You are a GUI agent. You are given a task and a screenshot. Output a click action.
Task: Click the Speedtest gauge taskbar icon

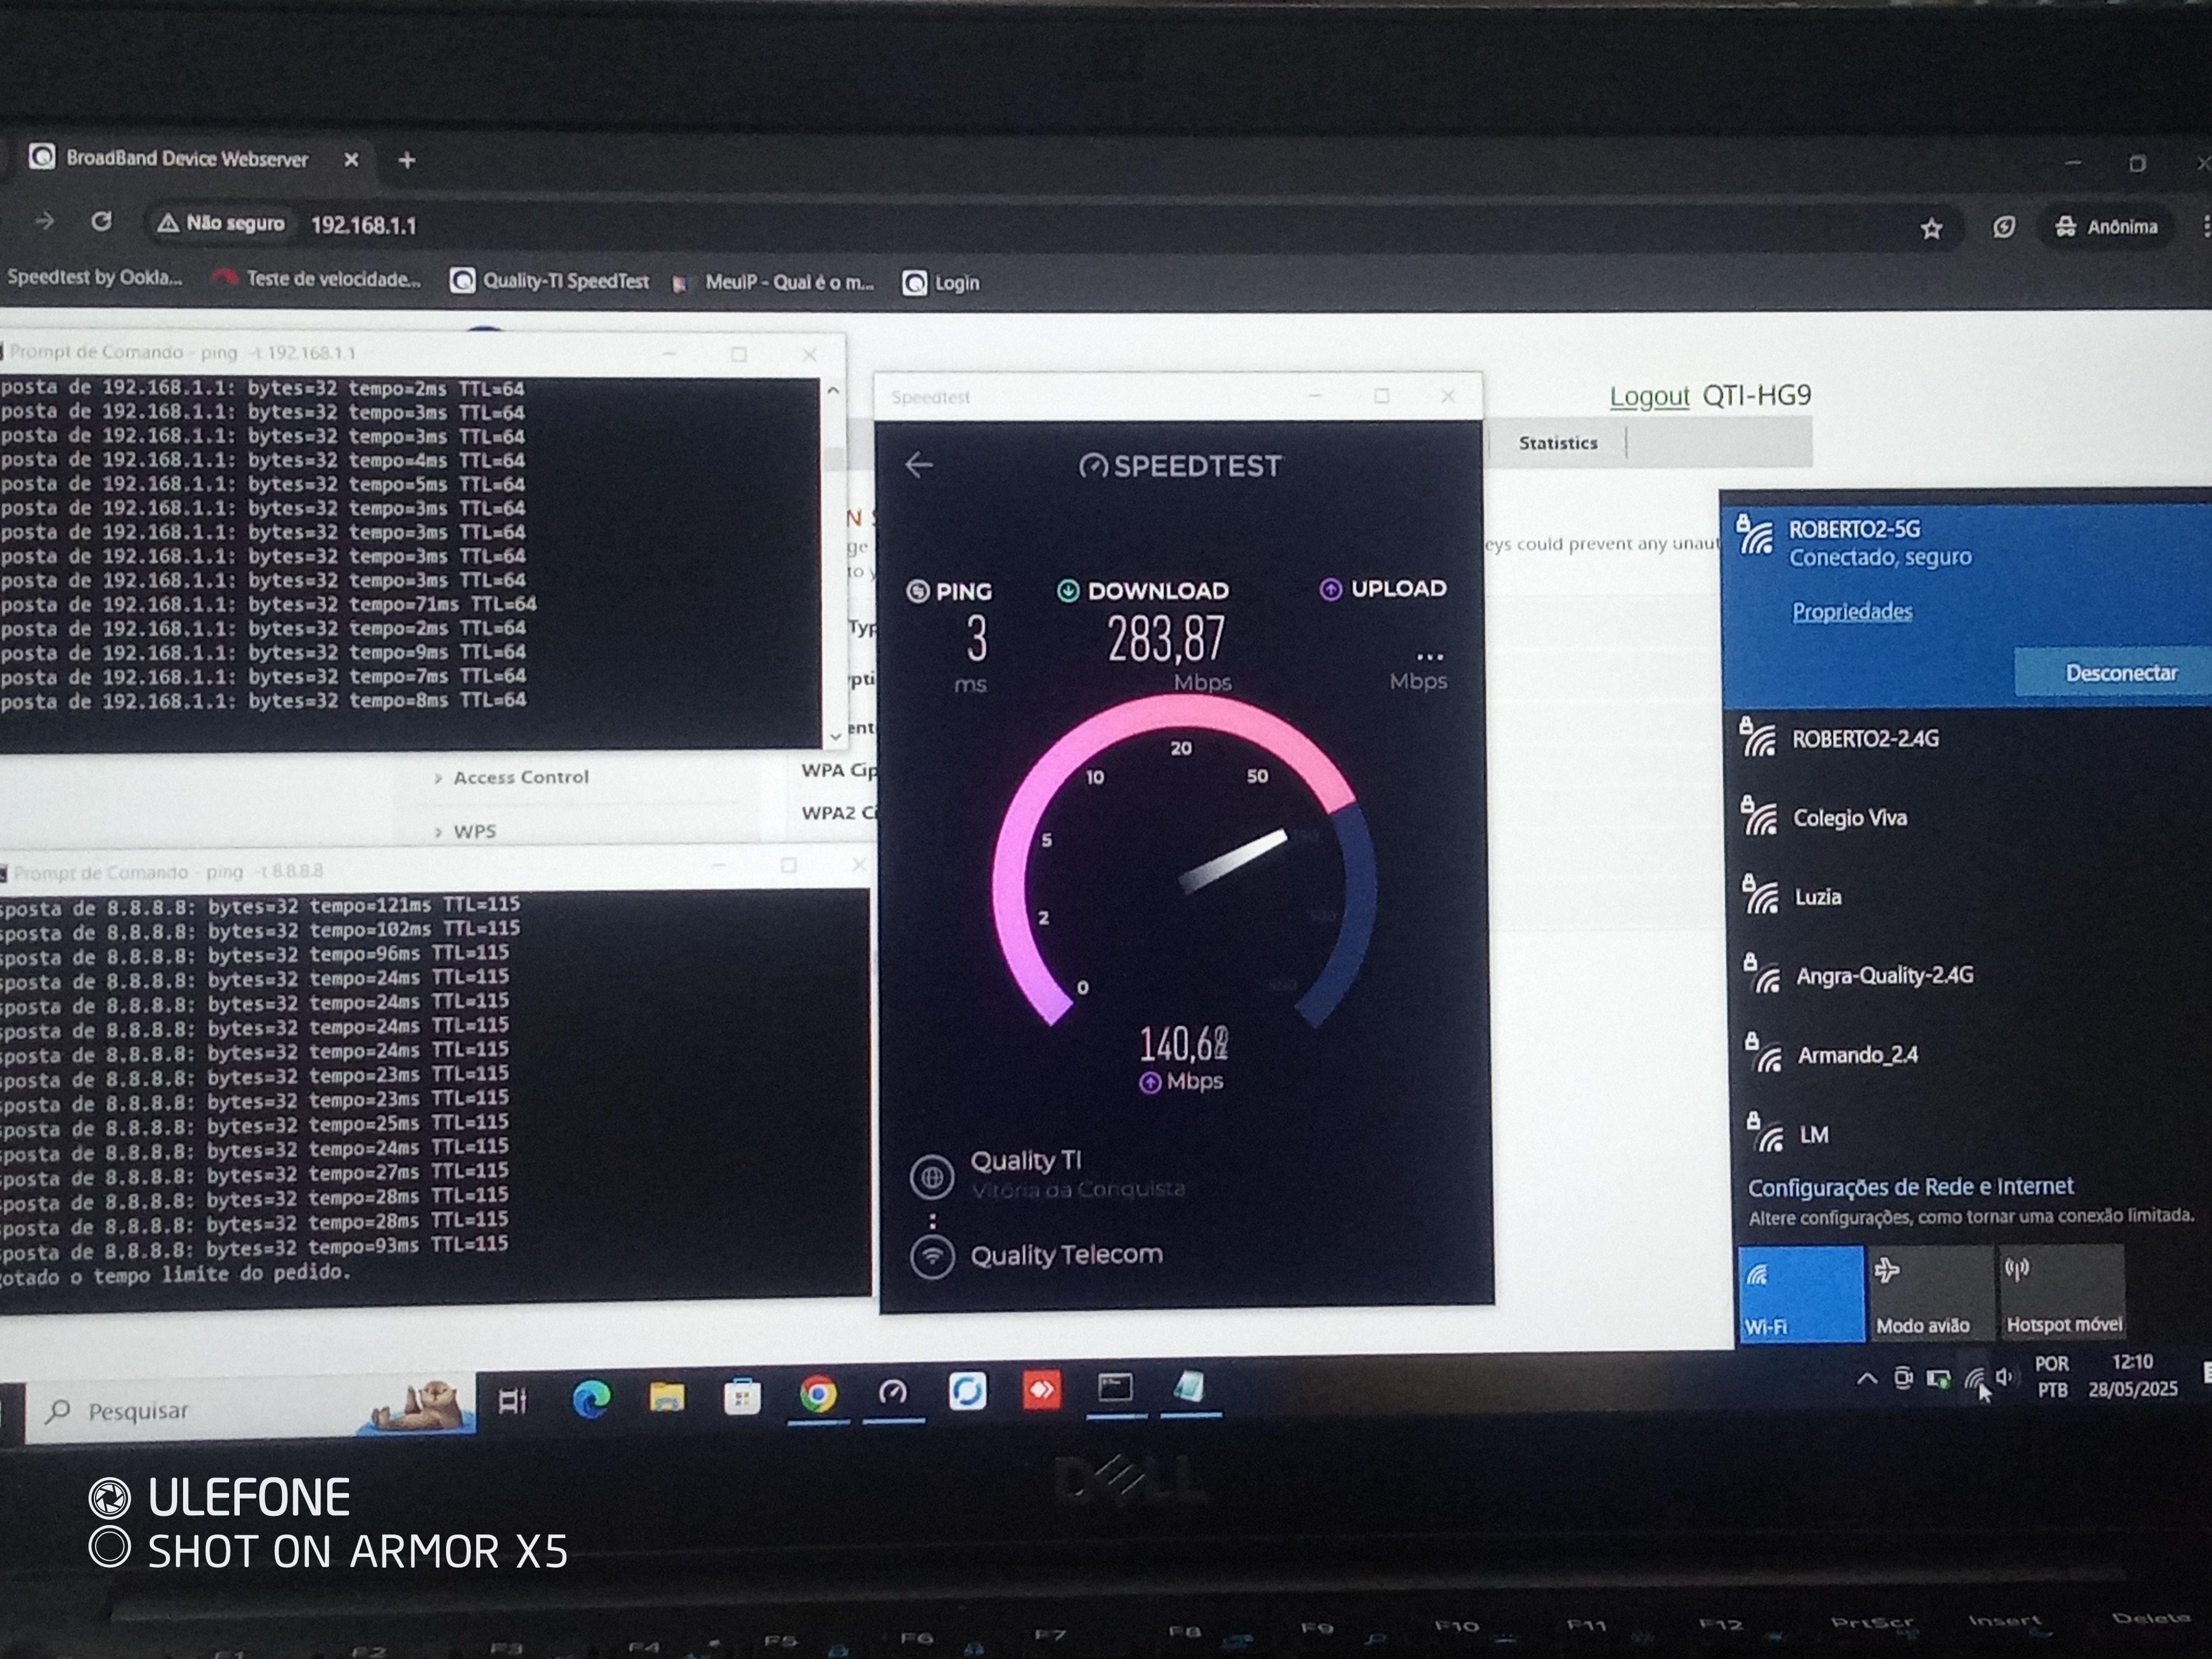pyautogui.click(x=892, y=1393)
